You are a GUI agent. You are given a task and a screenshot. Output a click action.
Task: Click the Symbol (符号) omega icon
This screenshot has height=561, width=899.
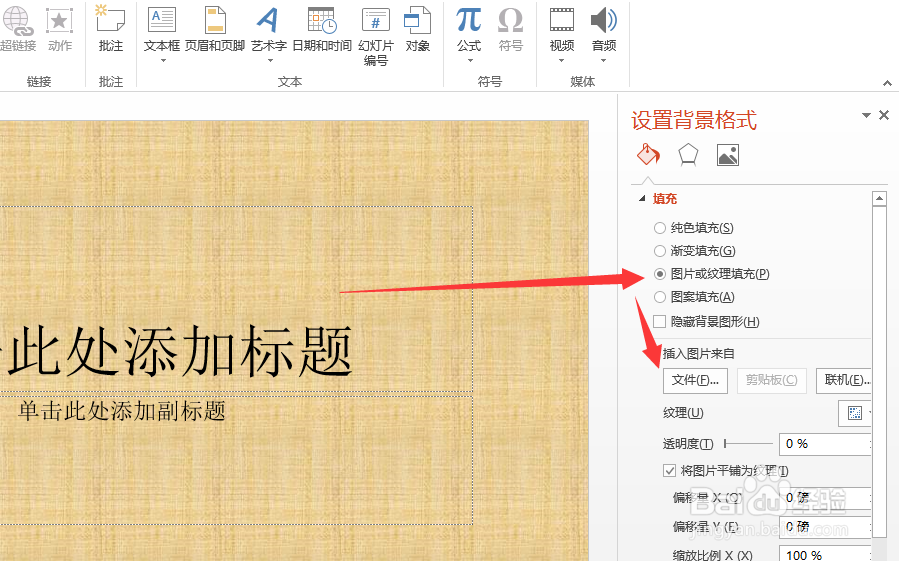[510, 20]
